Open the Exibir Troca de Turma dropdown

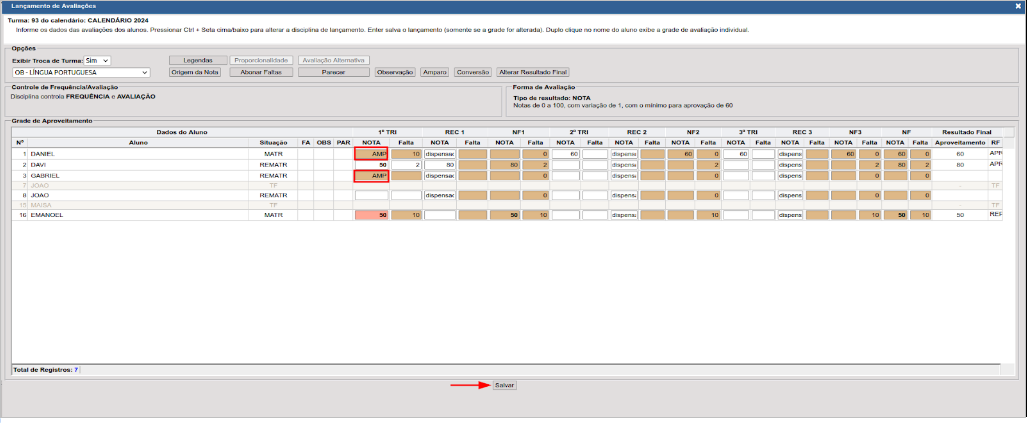point(97,60)
